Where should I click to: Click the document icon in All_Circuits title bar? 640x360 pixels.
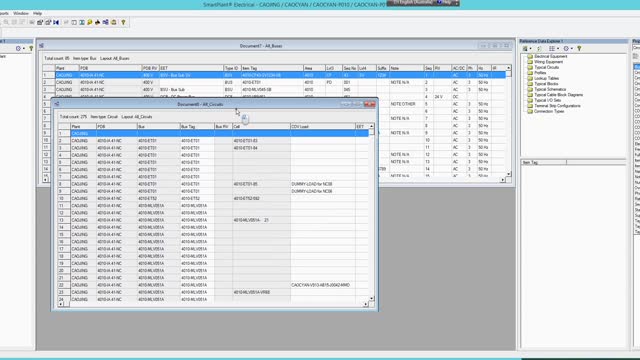[x=57, y=104]
